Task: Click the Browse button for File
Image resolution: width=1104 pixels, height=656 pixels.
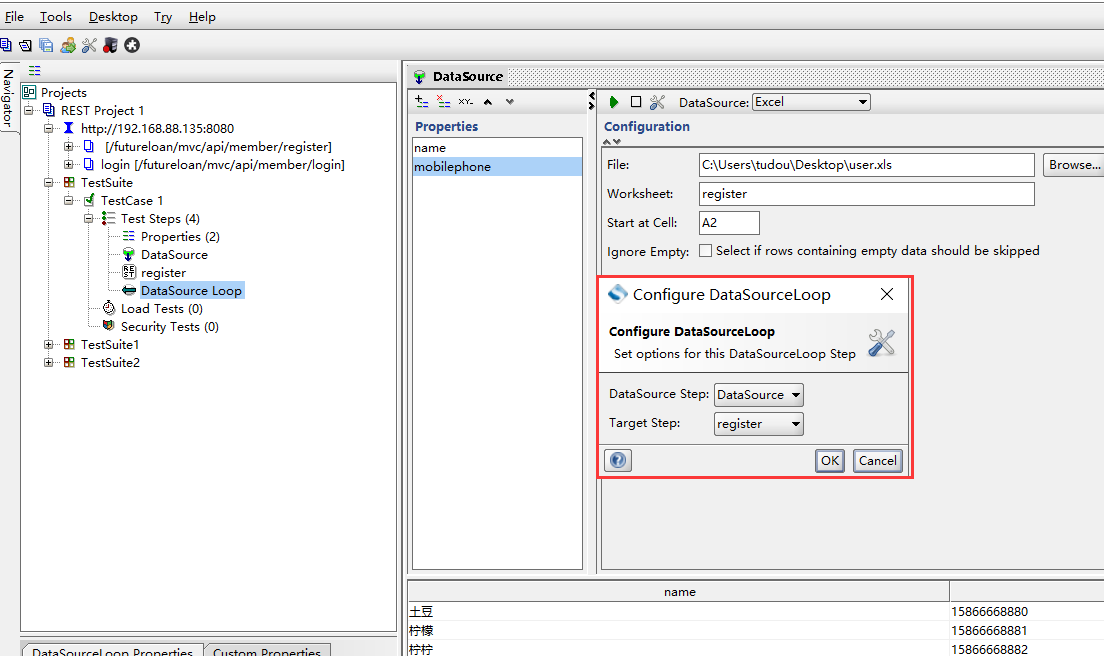Action: point(1074,165)
